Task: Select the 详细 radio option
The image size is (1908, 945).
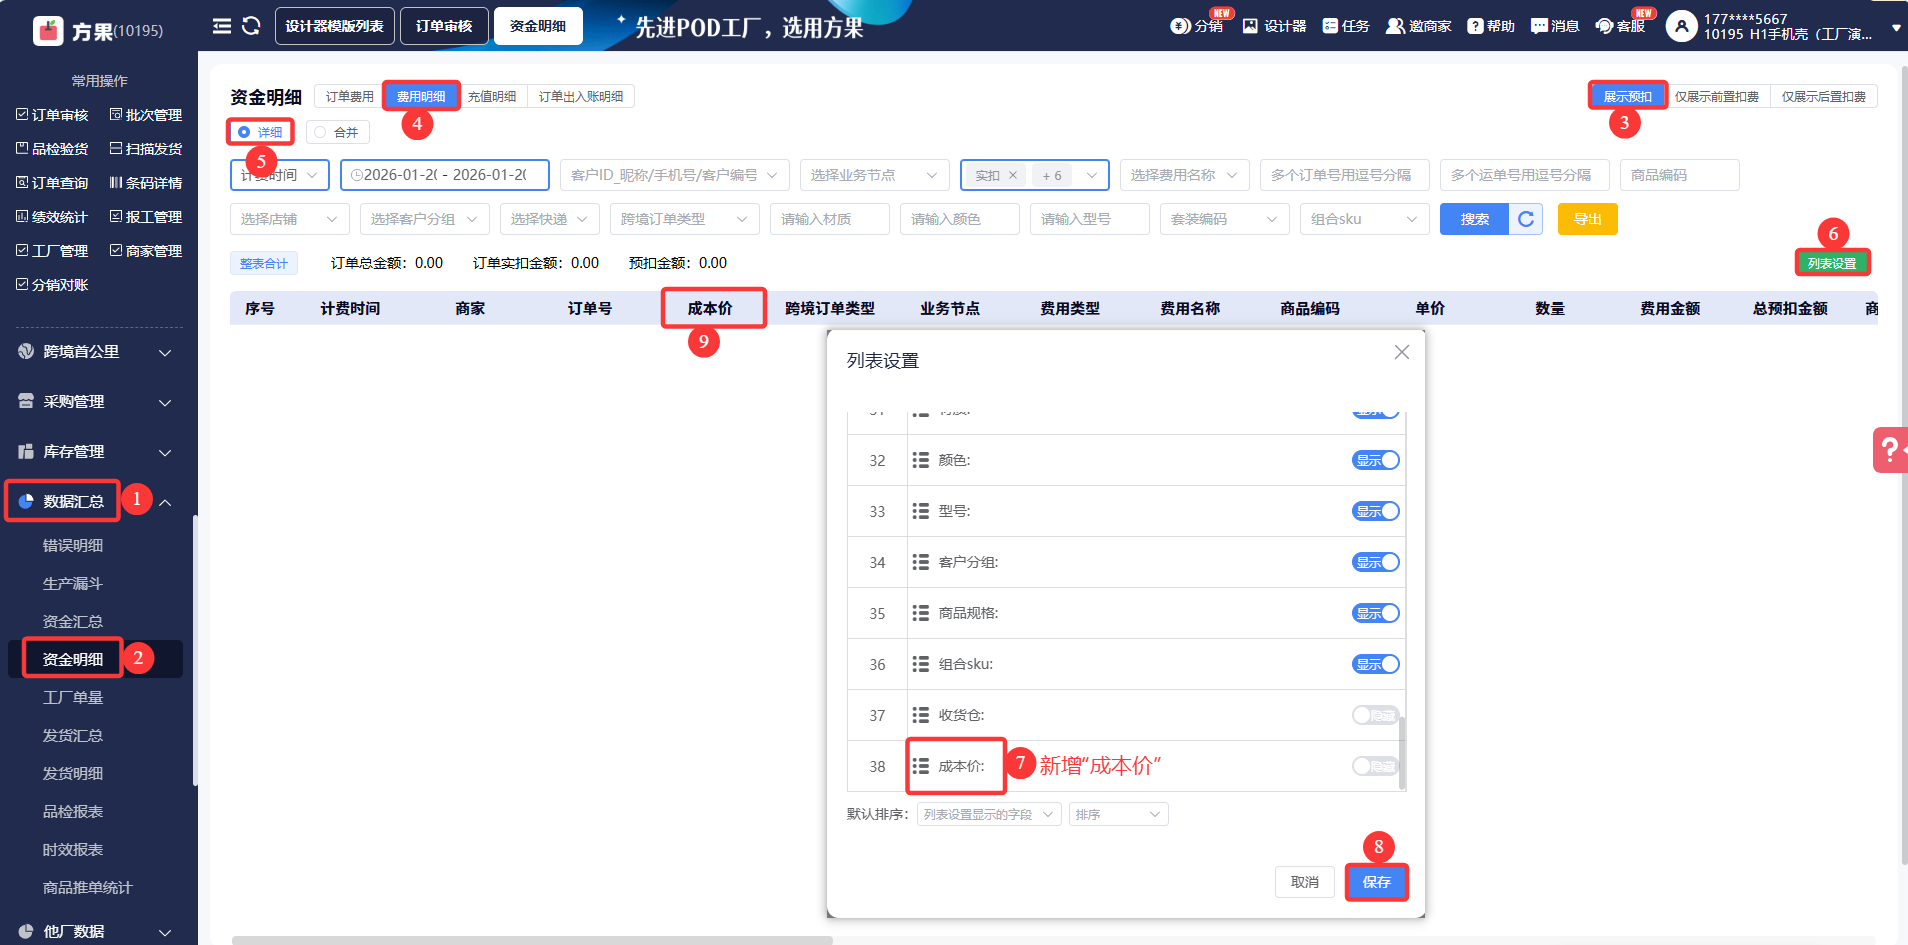Action: pyautogui.click(x=260, y=132)
